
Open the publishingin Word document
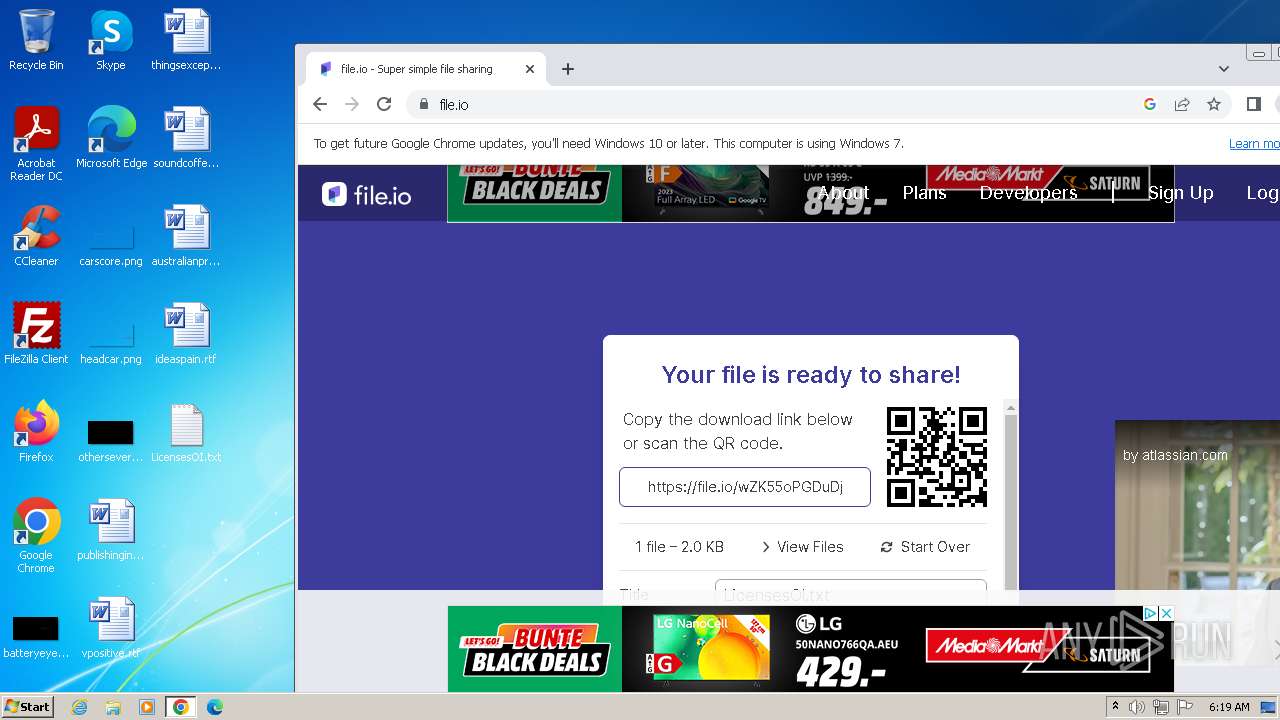111,530
